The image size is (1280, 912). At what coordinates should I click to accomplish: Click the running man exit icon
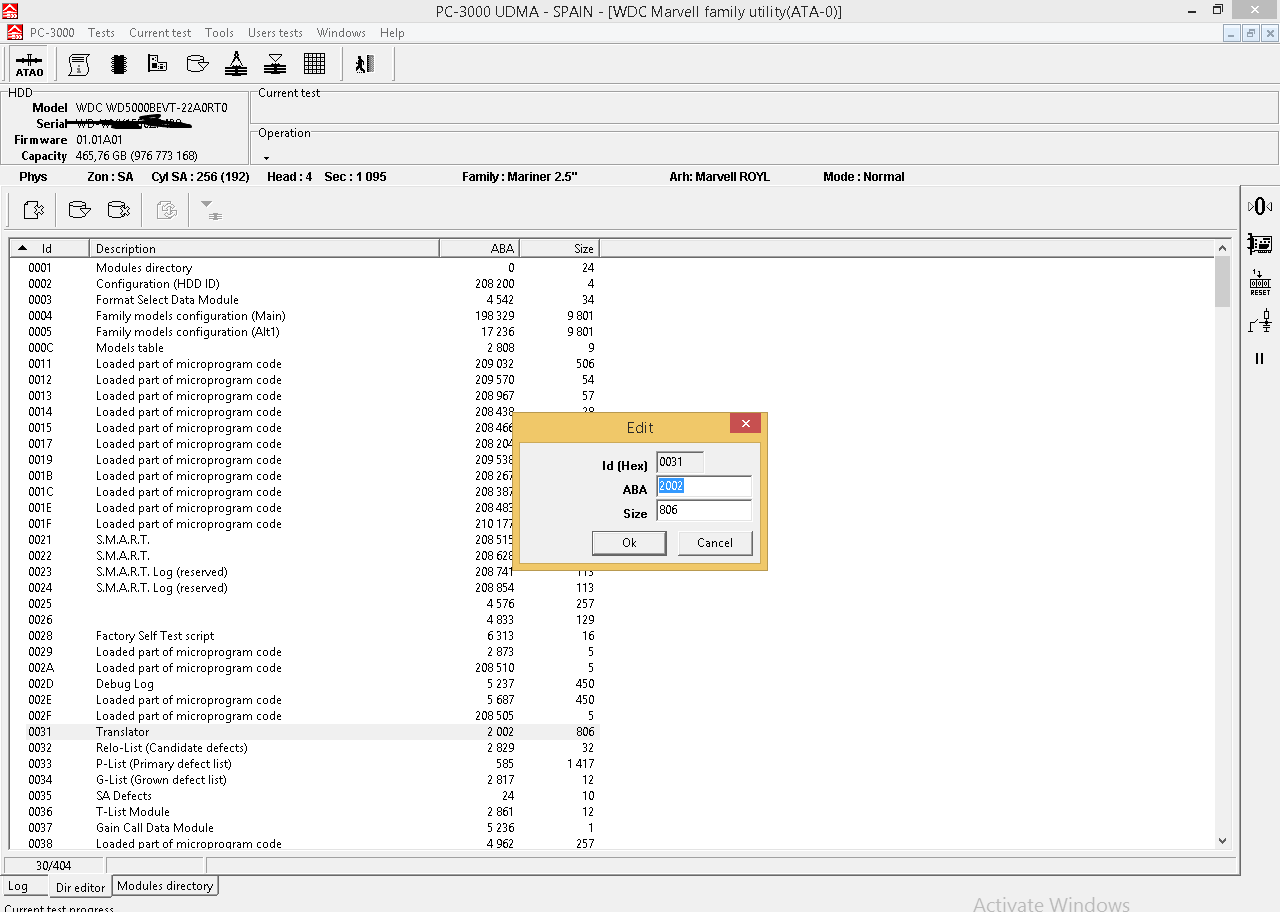[364, 65]
